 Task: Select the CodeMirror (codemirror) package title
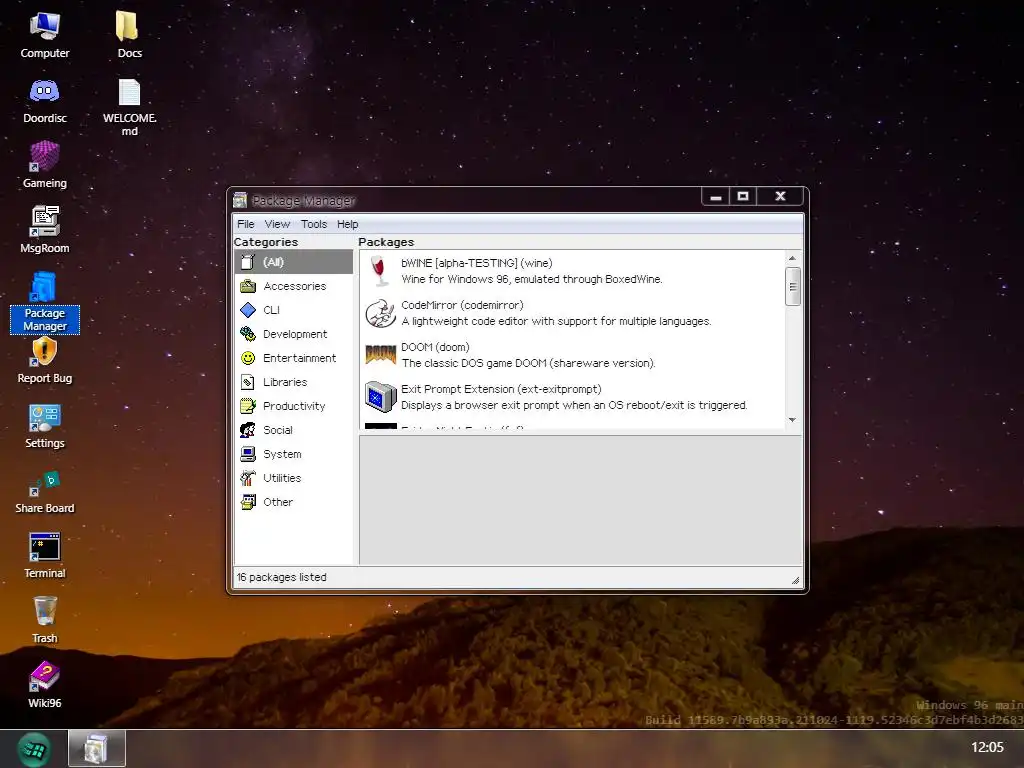pyautogui.click(x=462, y=305)
